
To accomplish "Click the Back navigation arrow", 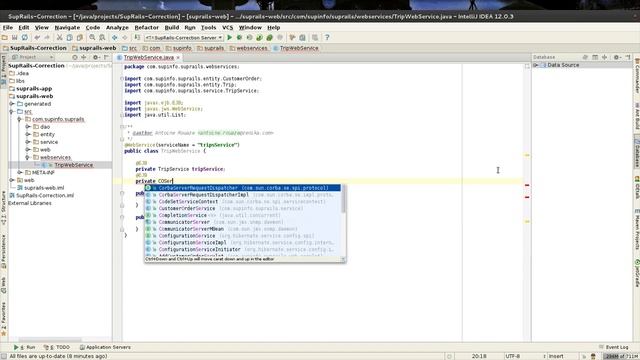I will (115, 38).
